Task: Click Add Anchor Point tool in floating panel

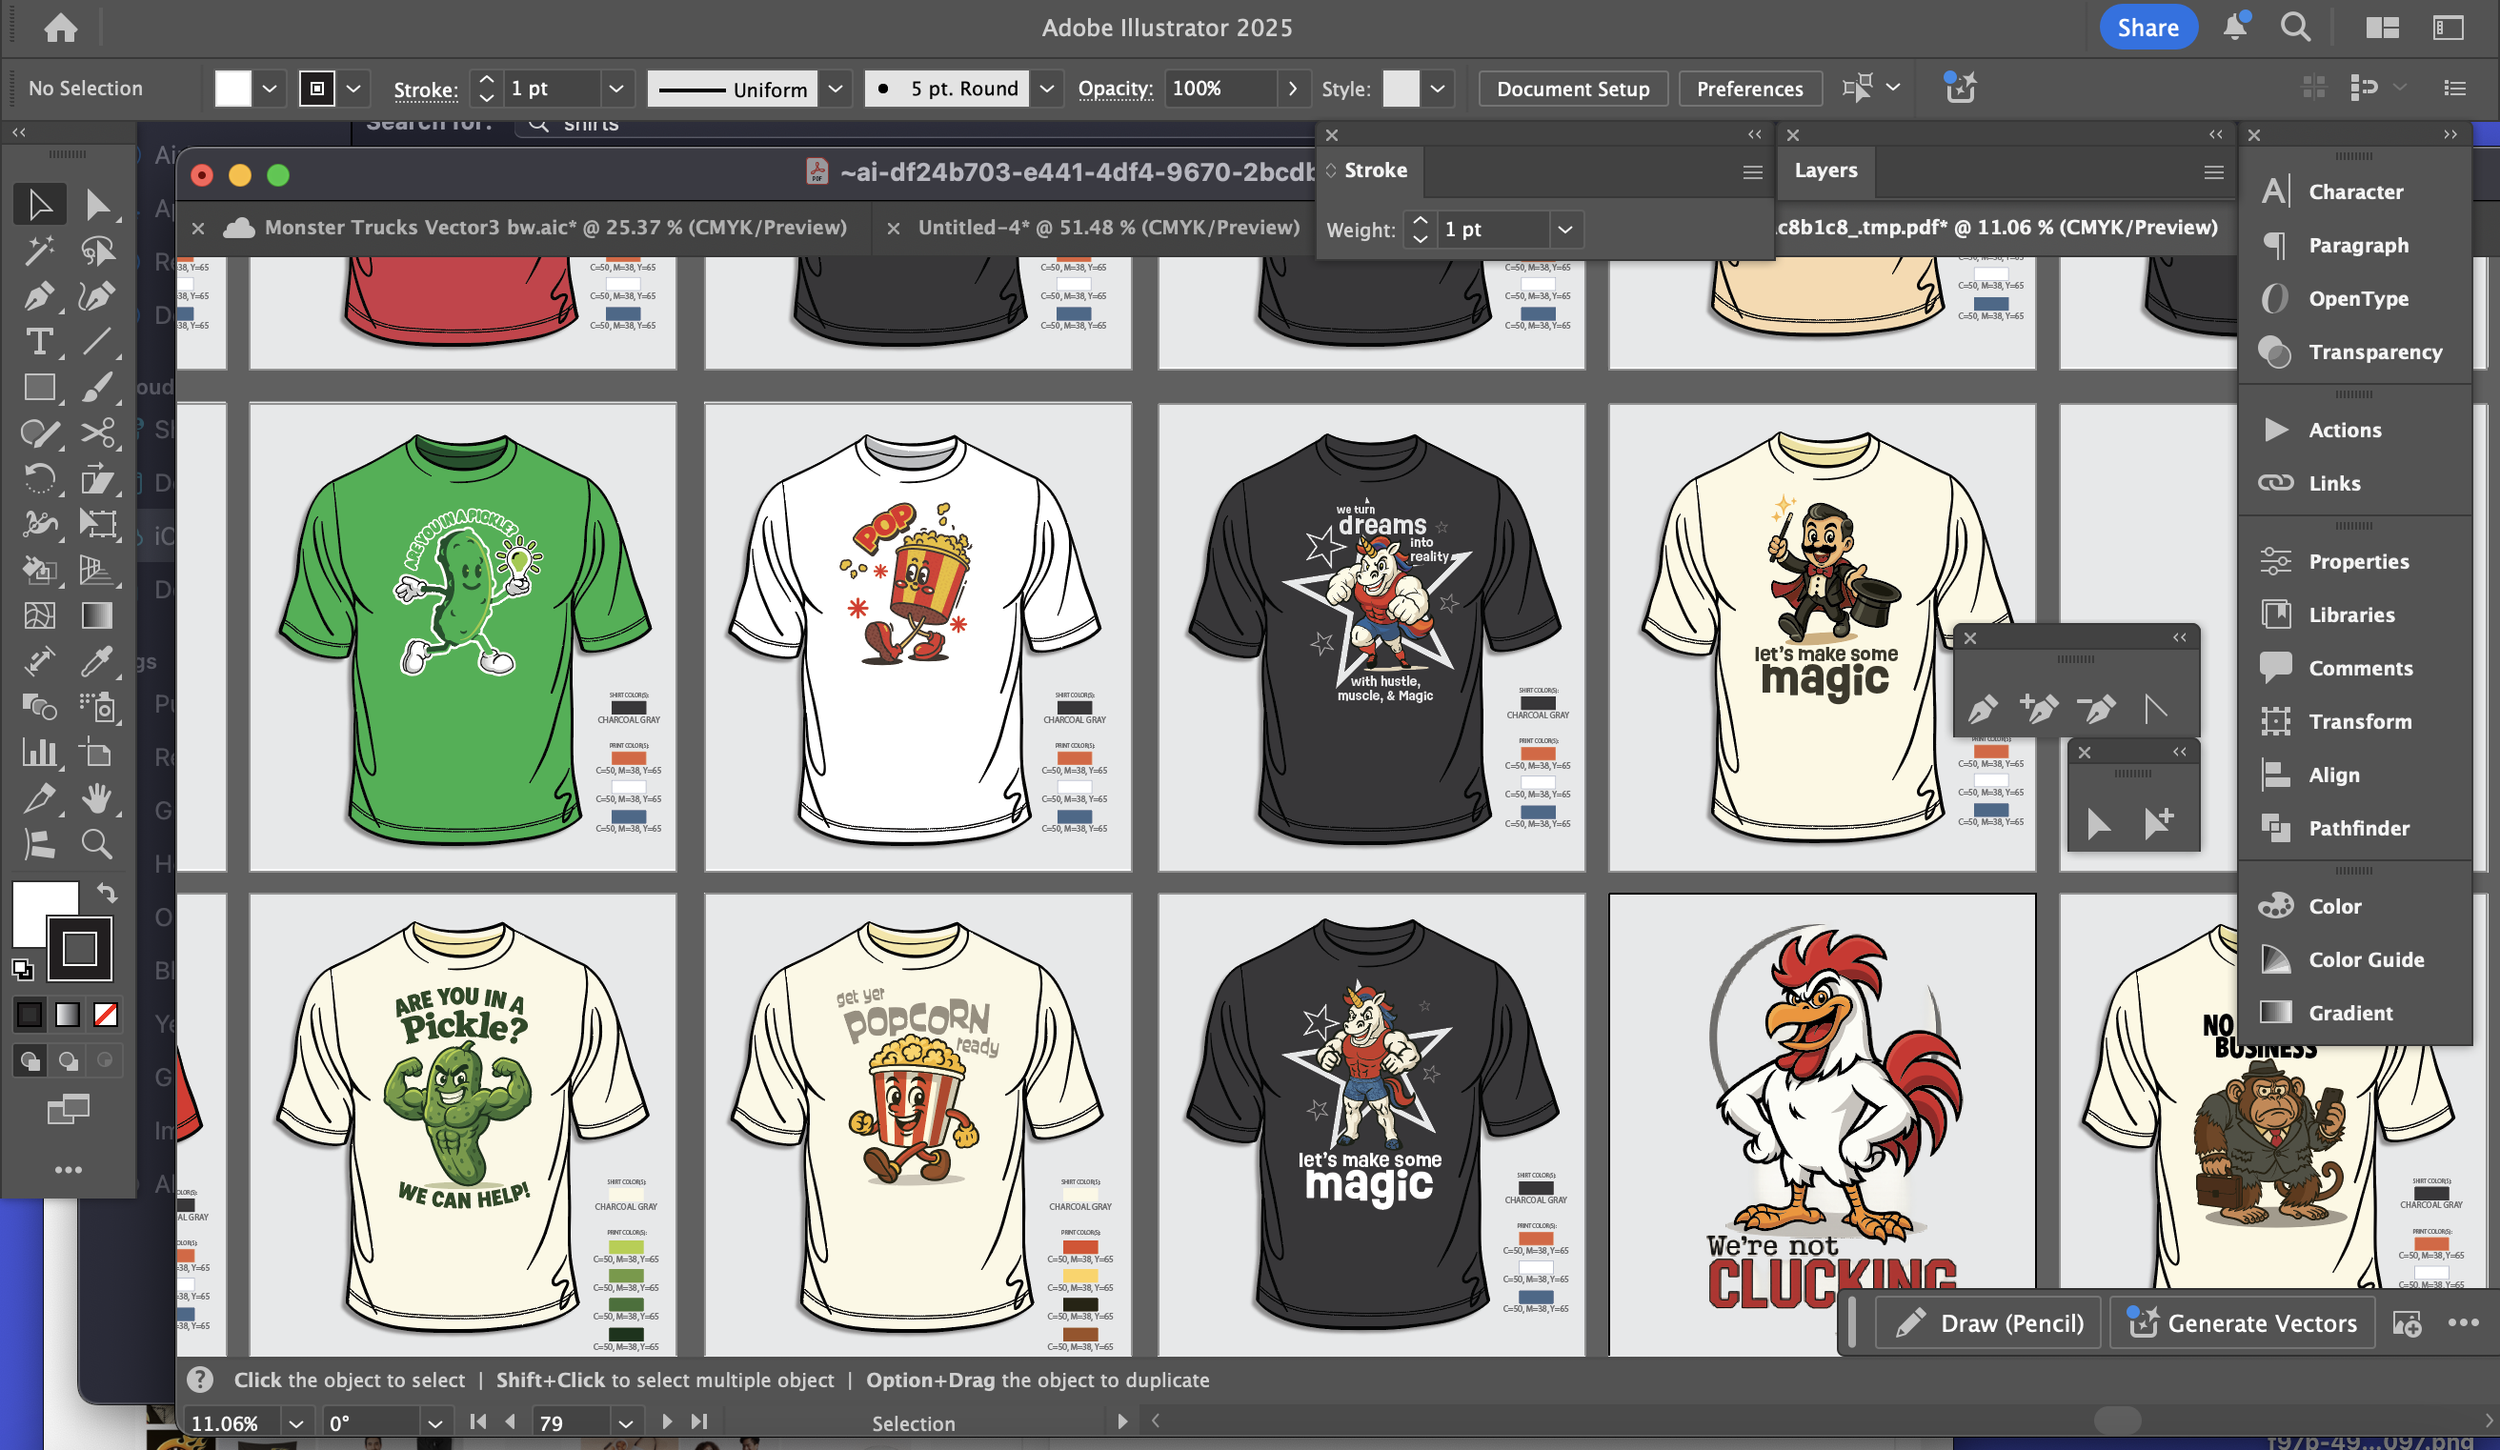Action: click(2040, 708)
